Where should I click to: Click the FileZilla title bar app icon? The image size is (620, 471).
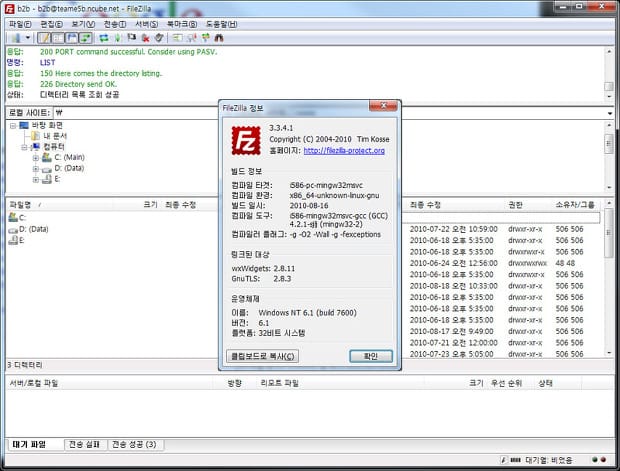tap(9, 8)
